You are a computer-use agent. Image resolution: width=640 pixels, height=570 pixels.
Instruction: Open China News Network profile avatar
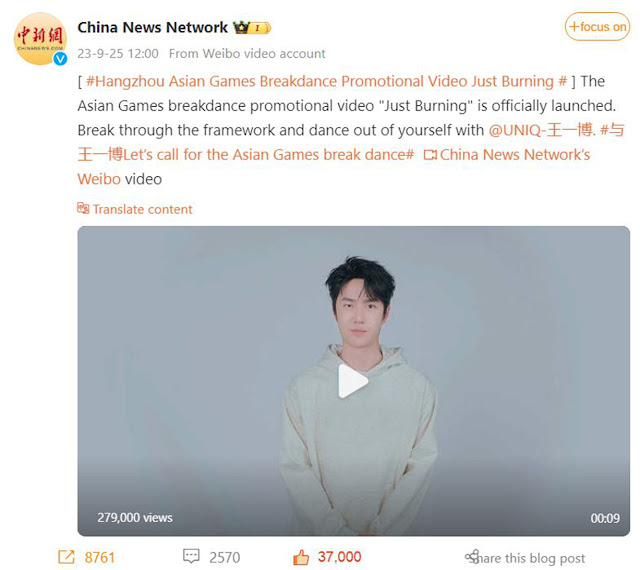point(40,38)
